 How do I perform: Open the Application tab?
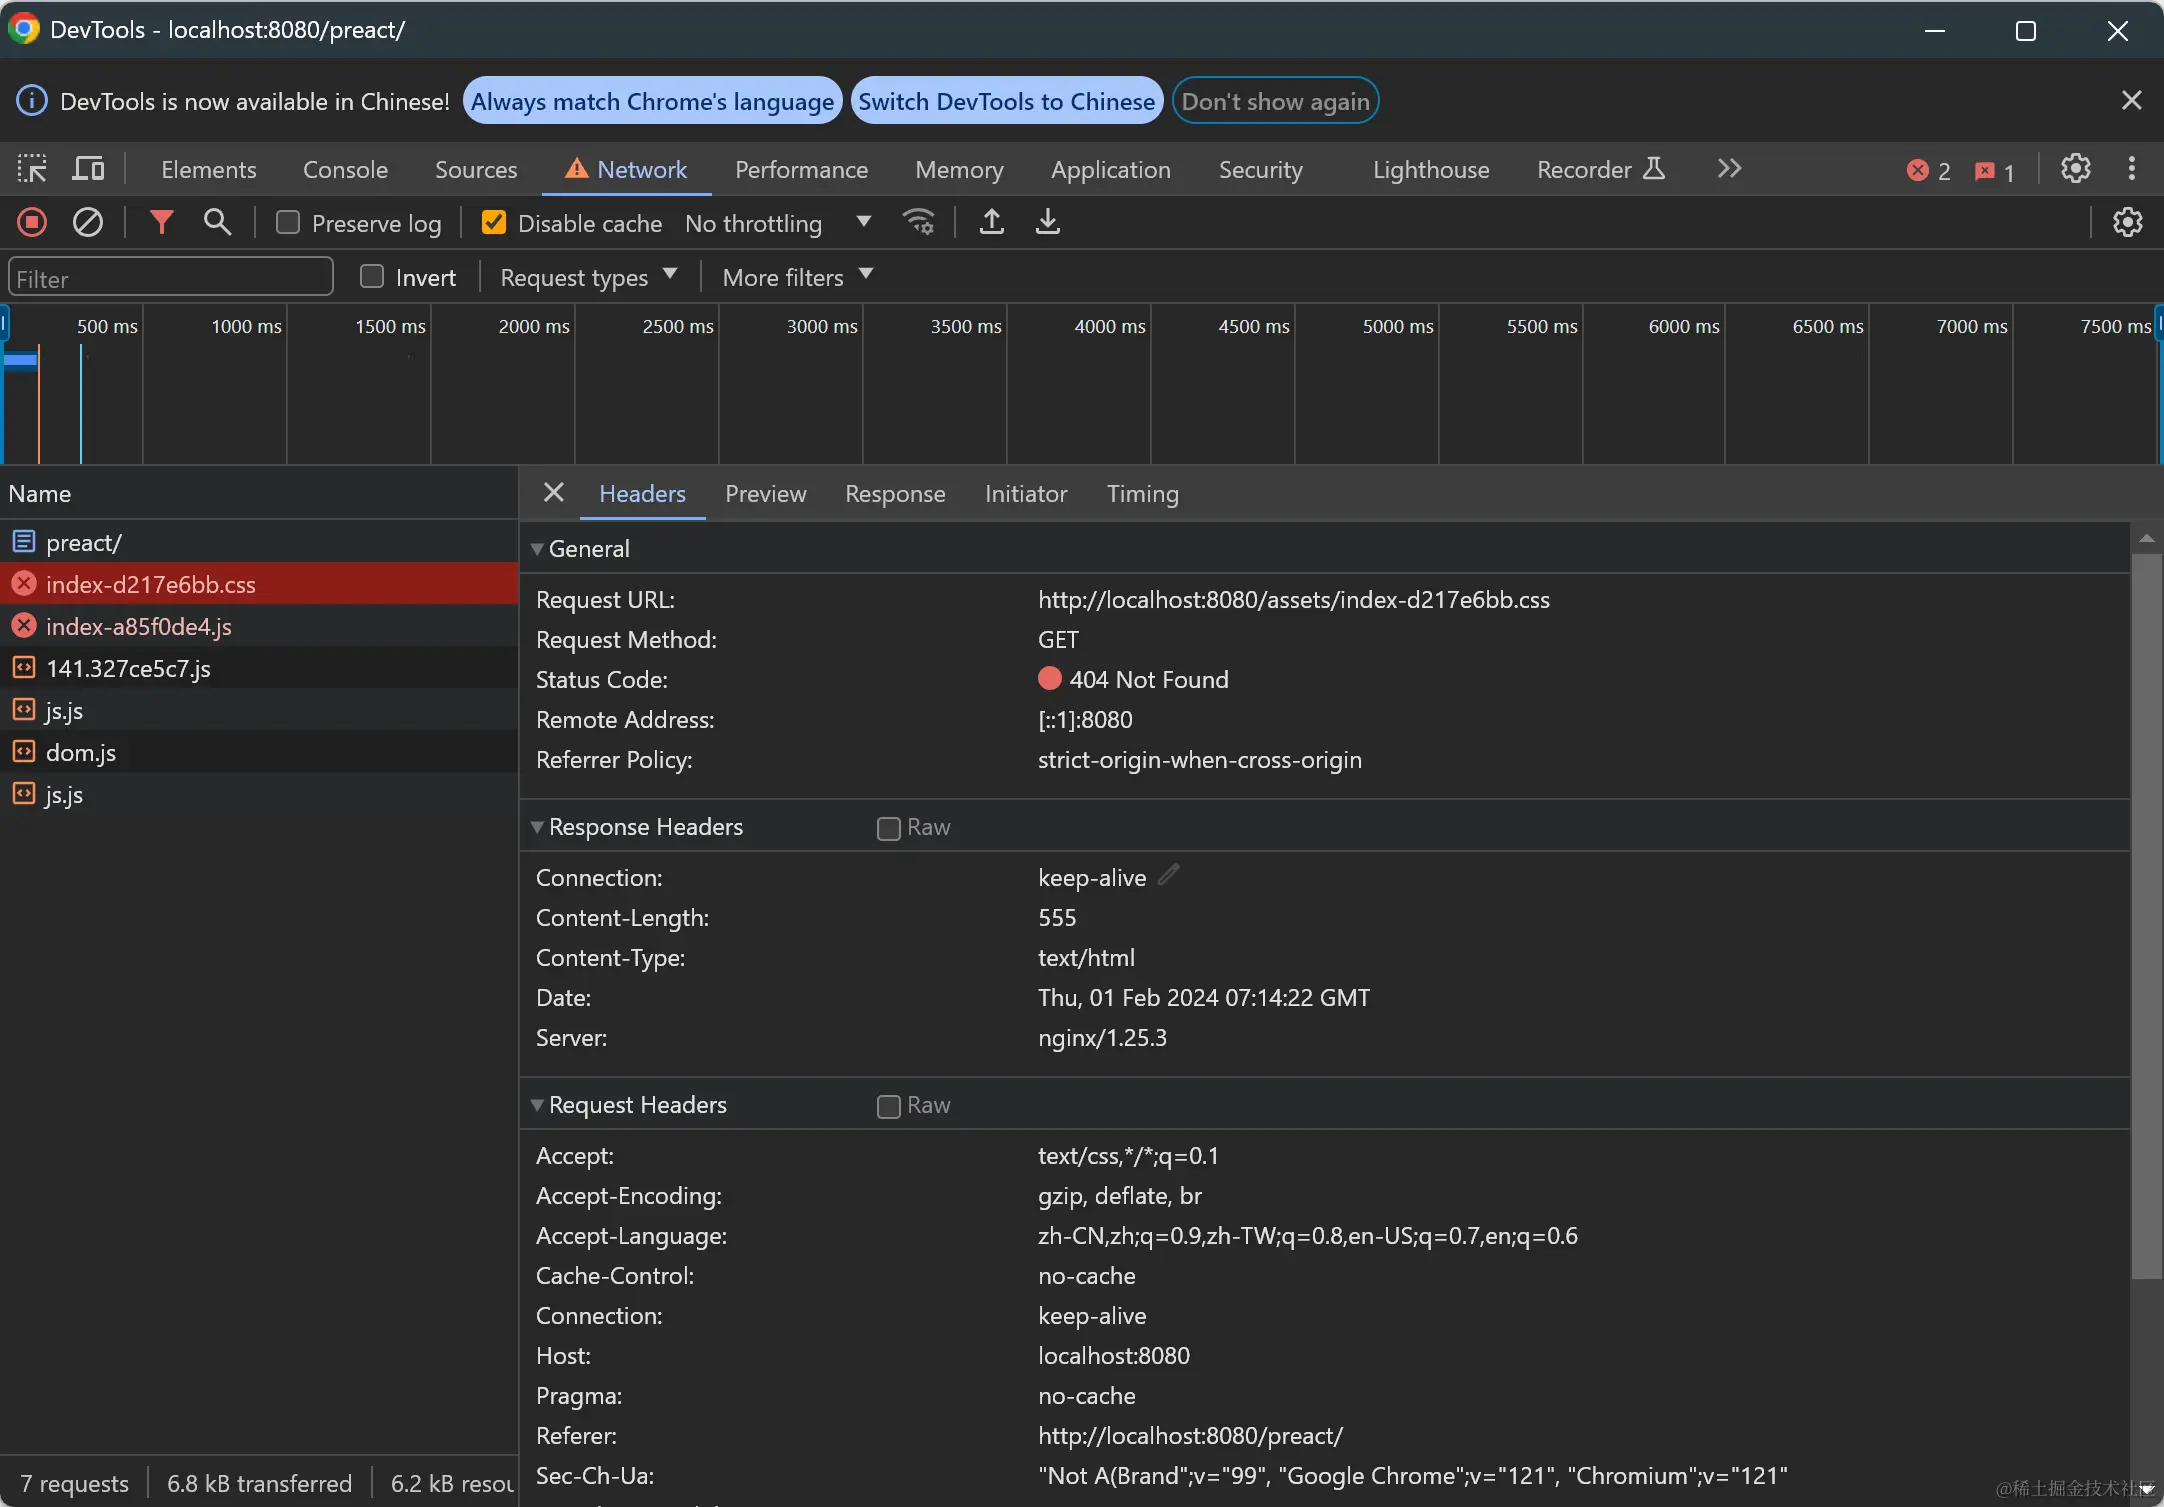click(x=1110, y=169)
